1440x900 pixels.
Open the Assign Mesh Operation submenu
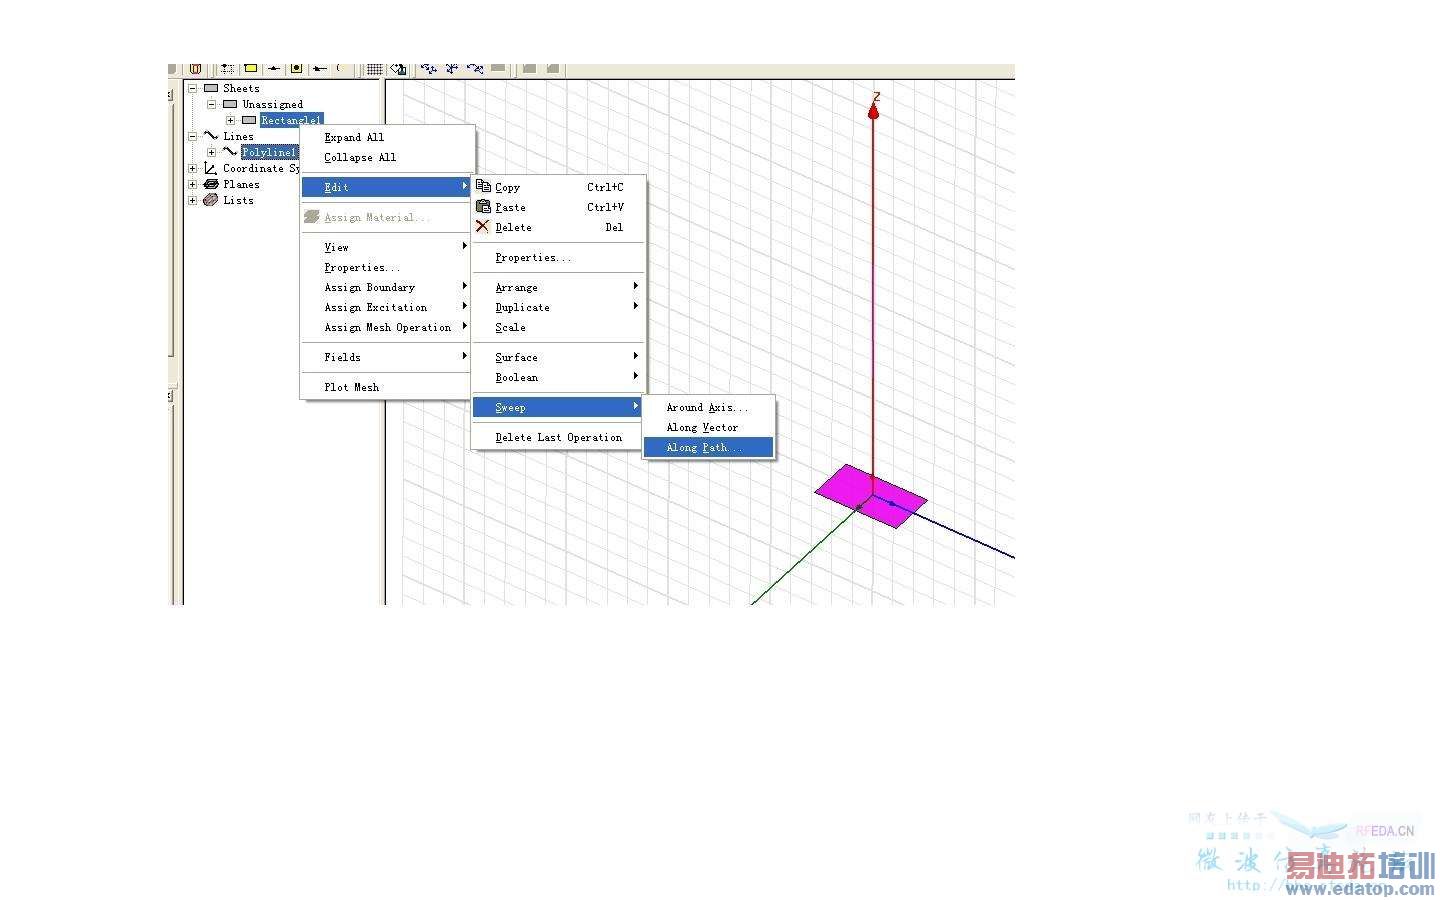point(387,327)
